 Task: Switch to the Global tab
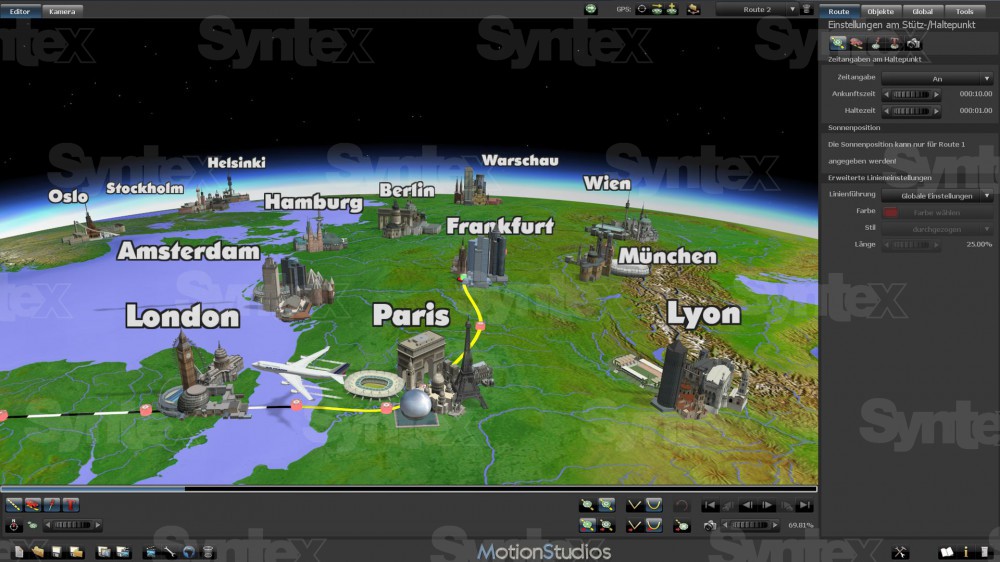(x=922, y=11)
